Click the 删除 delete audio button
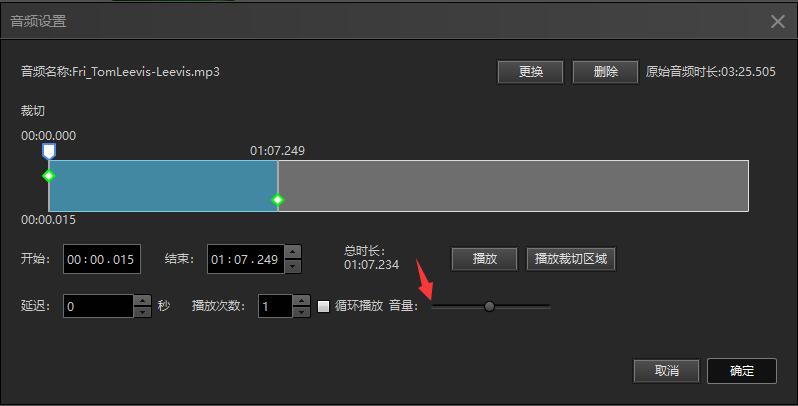798x406 pixels. click(605, 72)
